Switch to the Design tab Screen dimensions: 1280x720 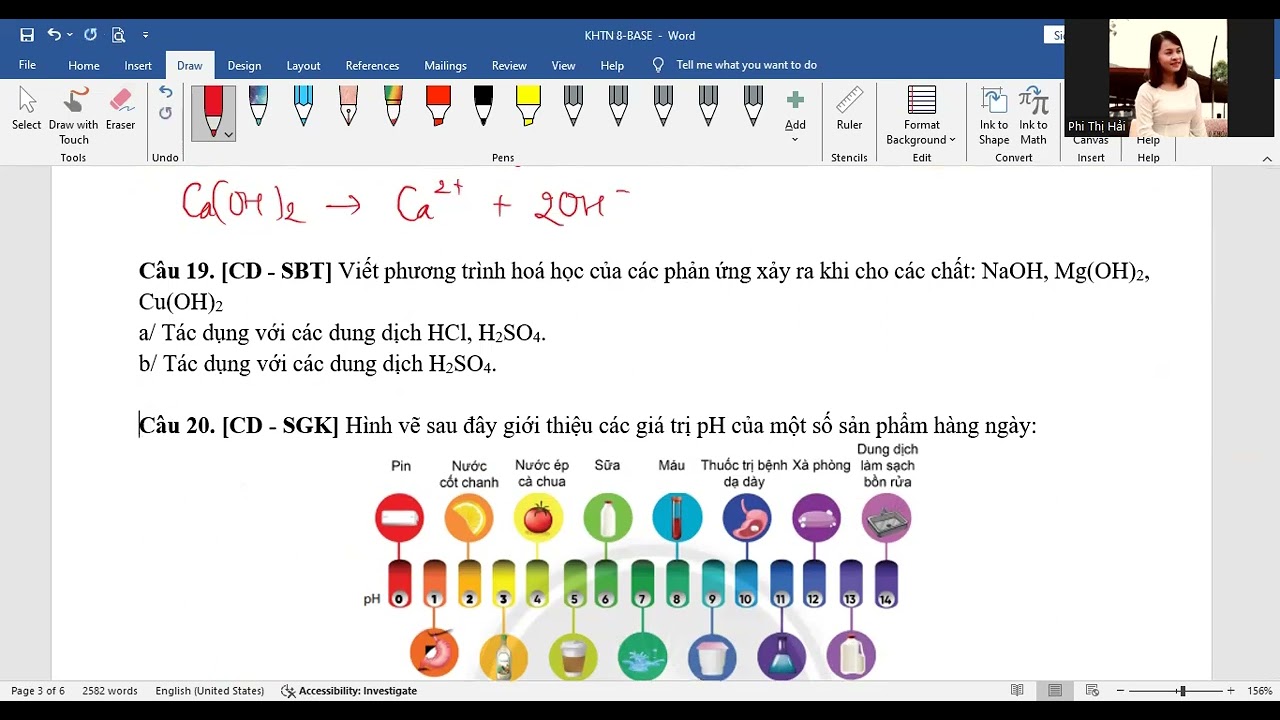(244, 65)
